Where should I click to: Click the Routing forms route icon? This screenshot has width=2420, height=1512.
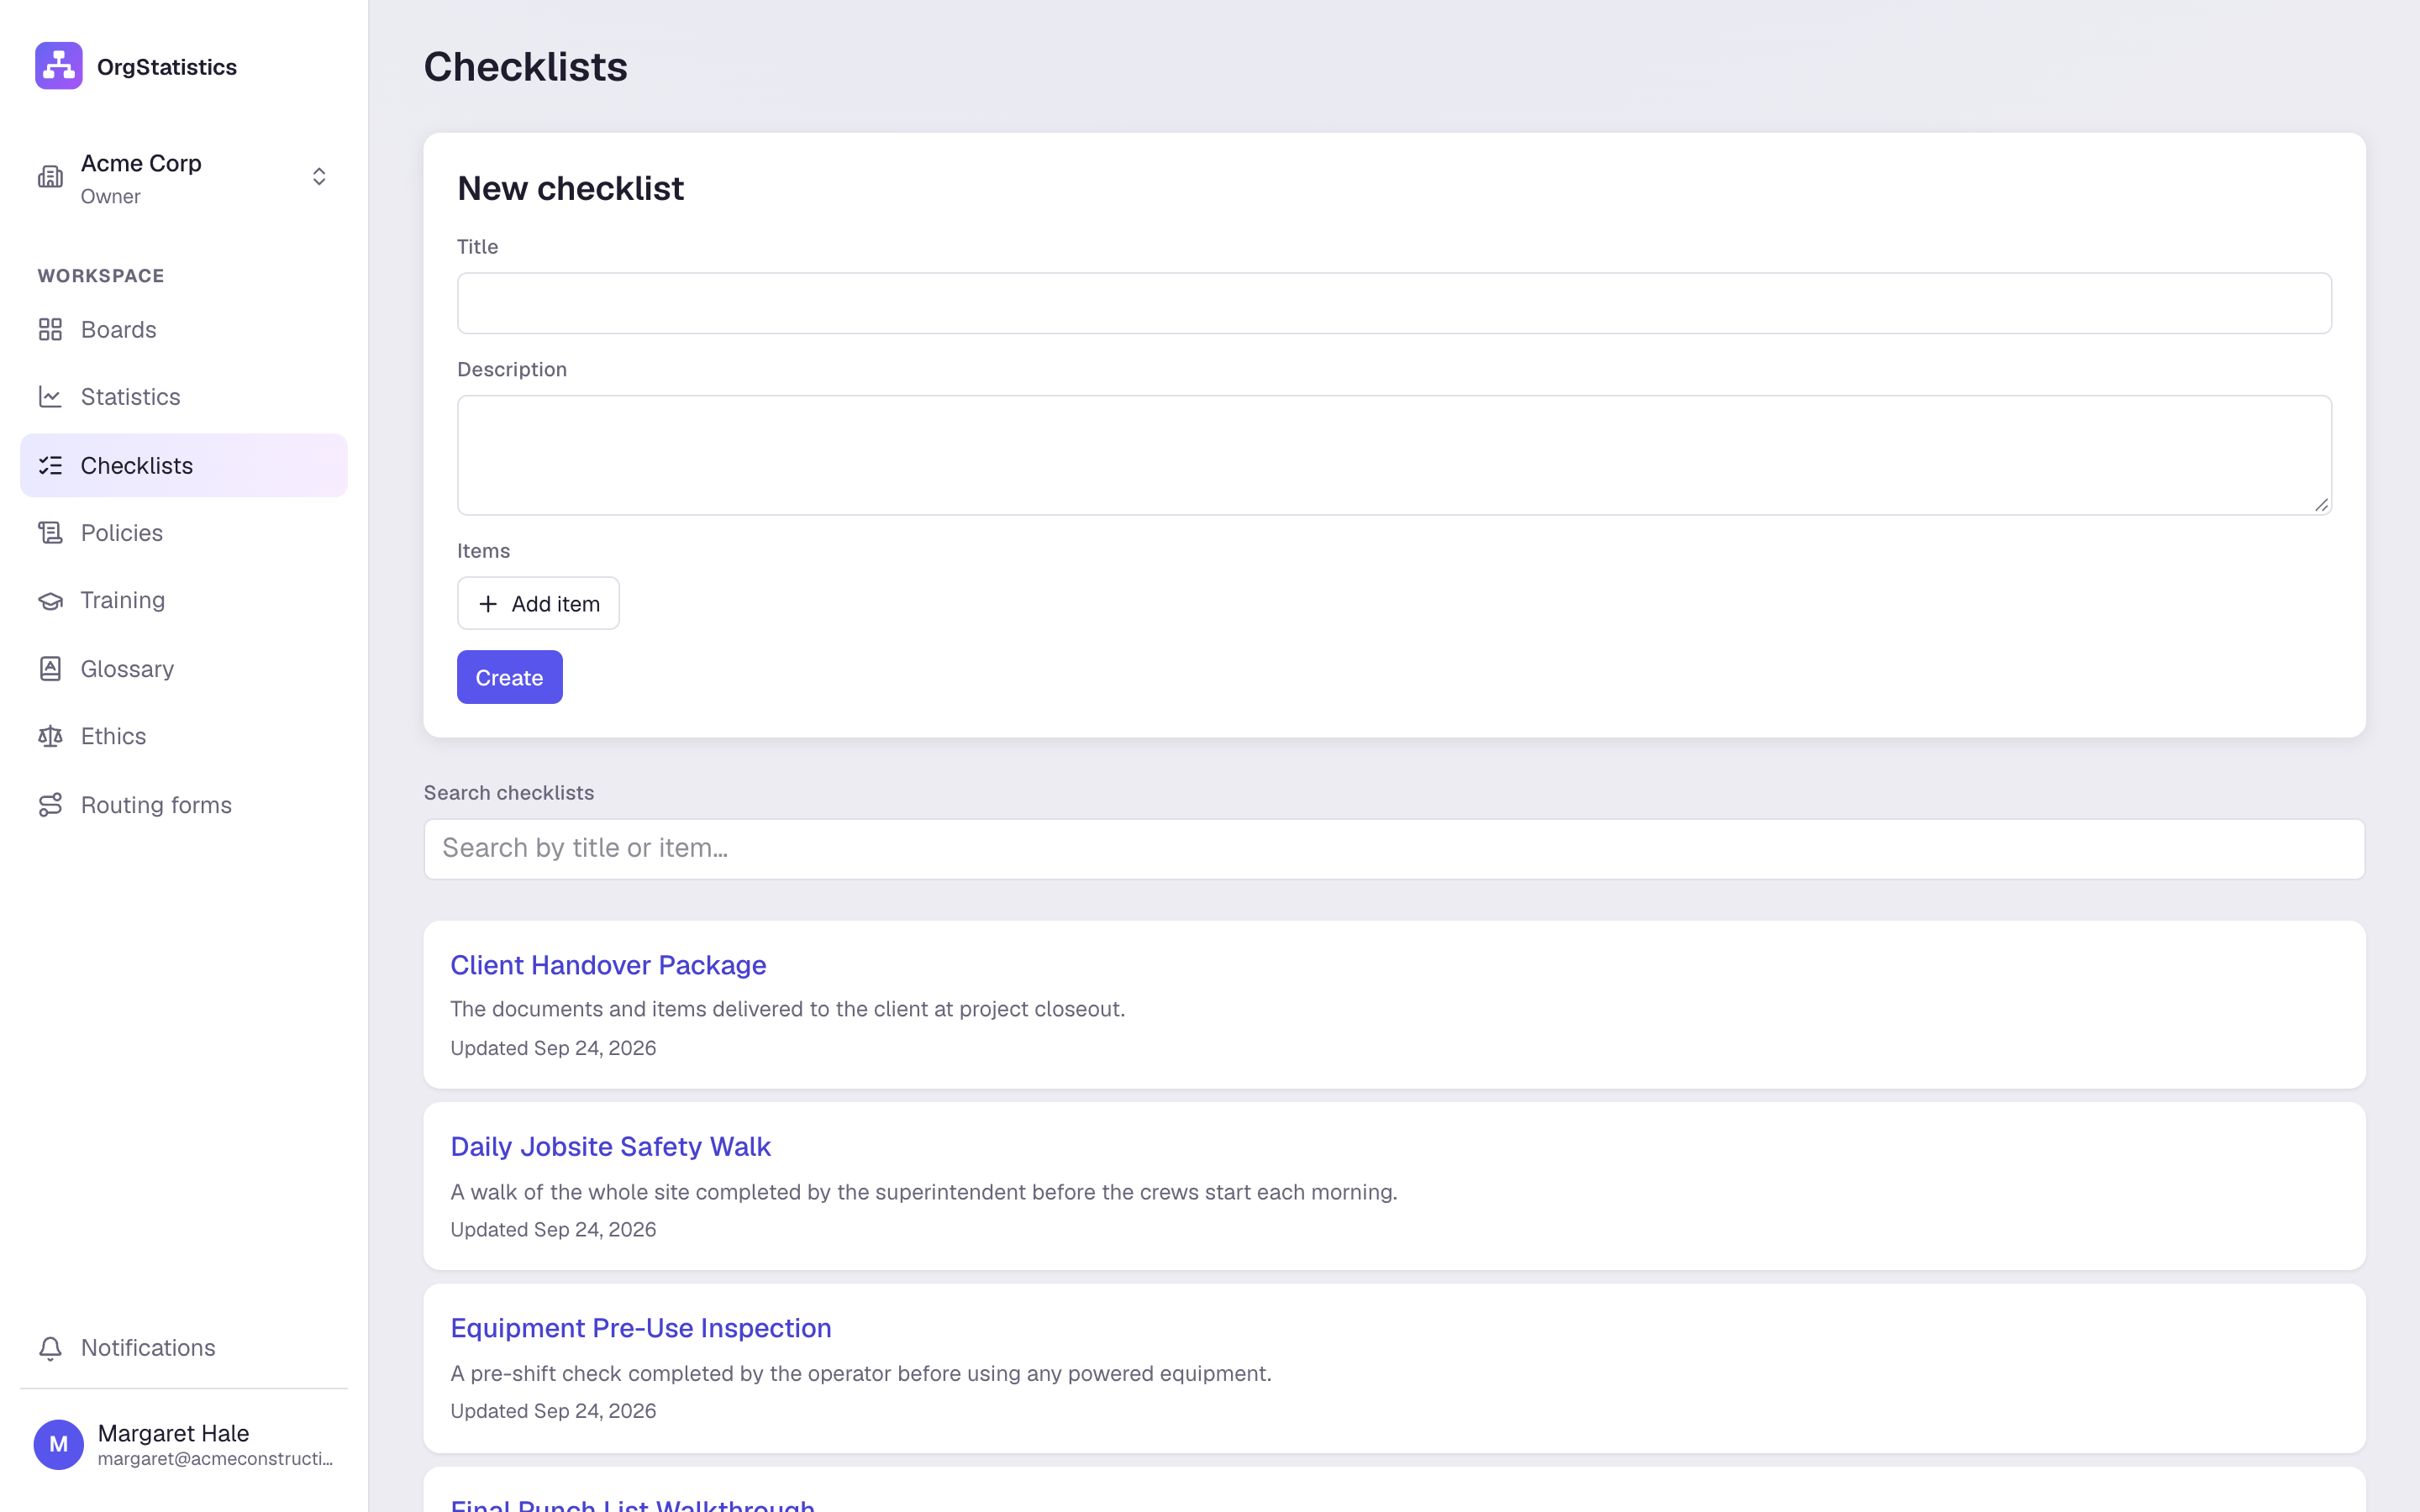[50, 805]
